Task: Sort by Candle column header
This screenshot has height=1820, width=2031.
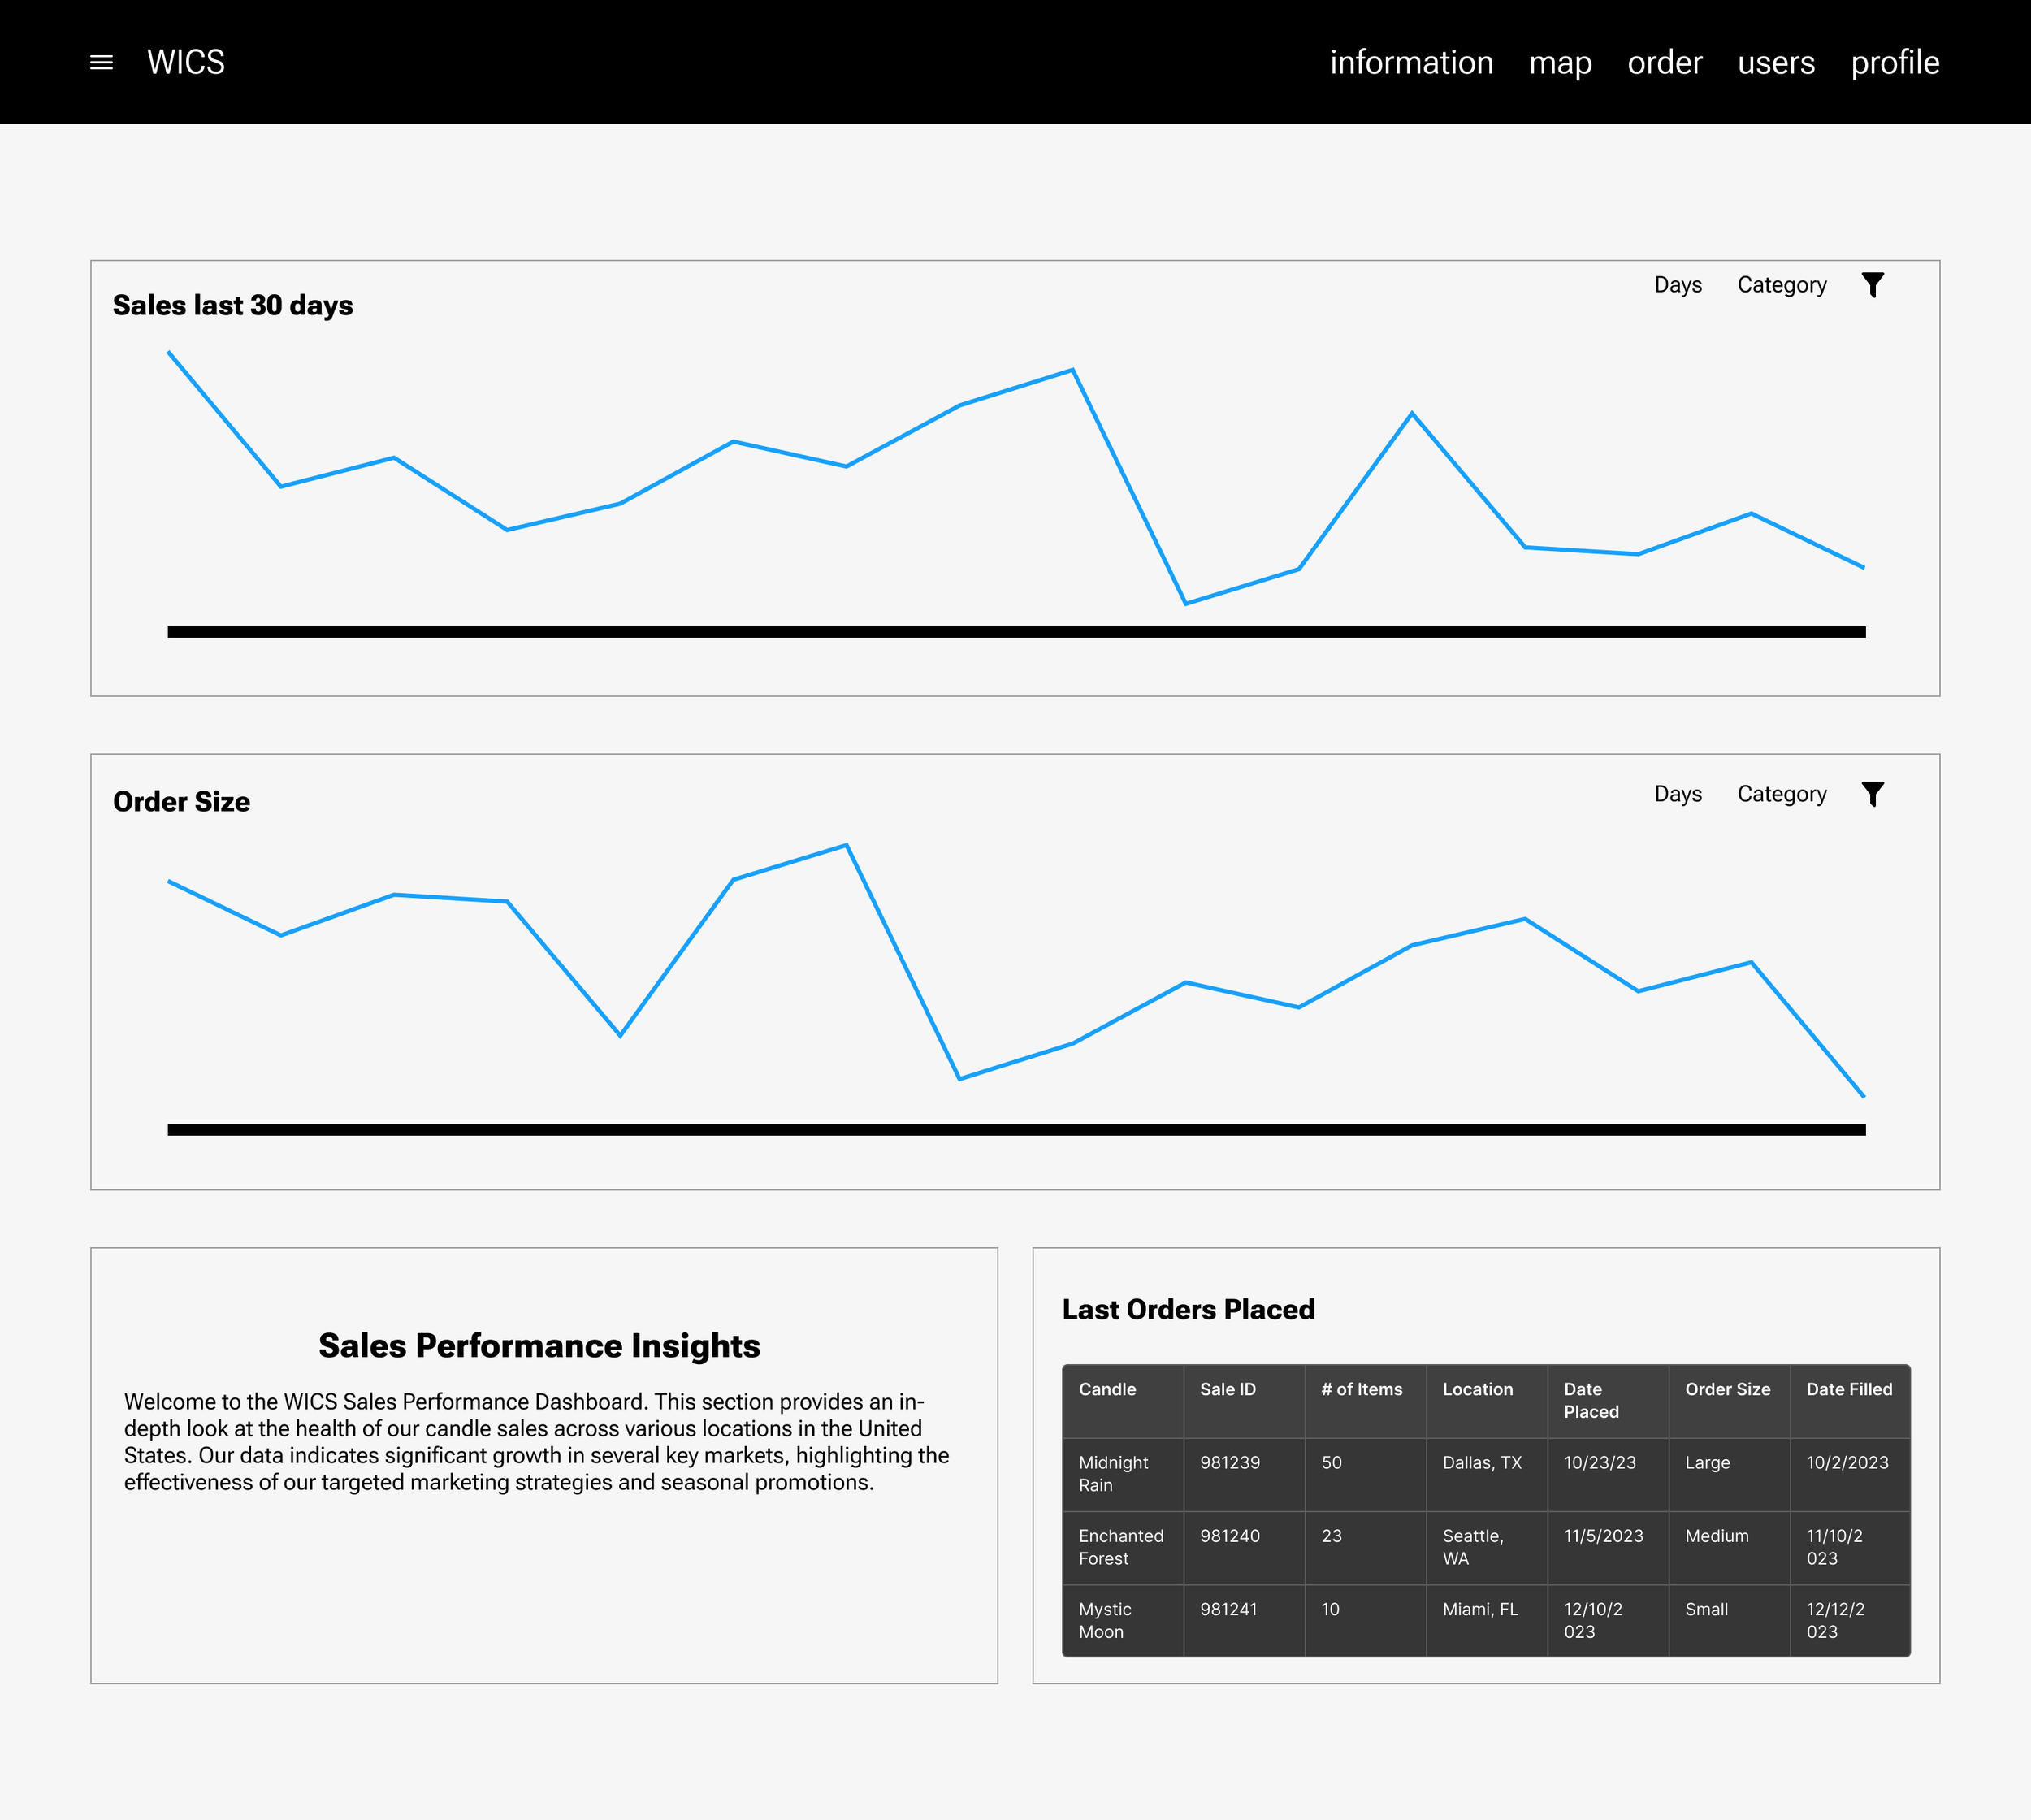Action: point(1107,1389)
